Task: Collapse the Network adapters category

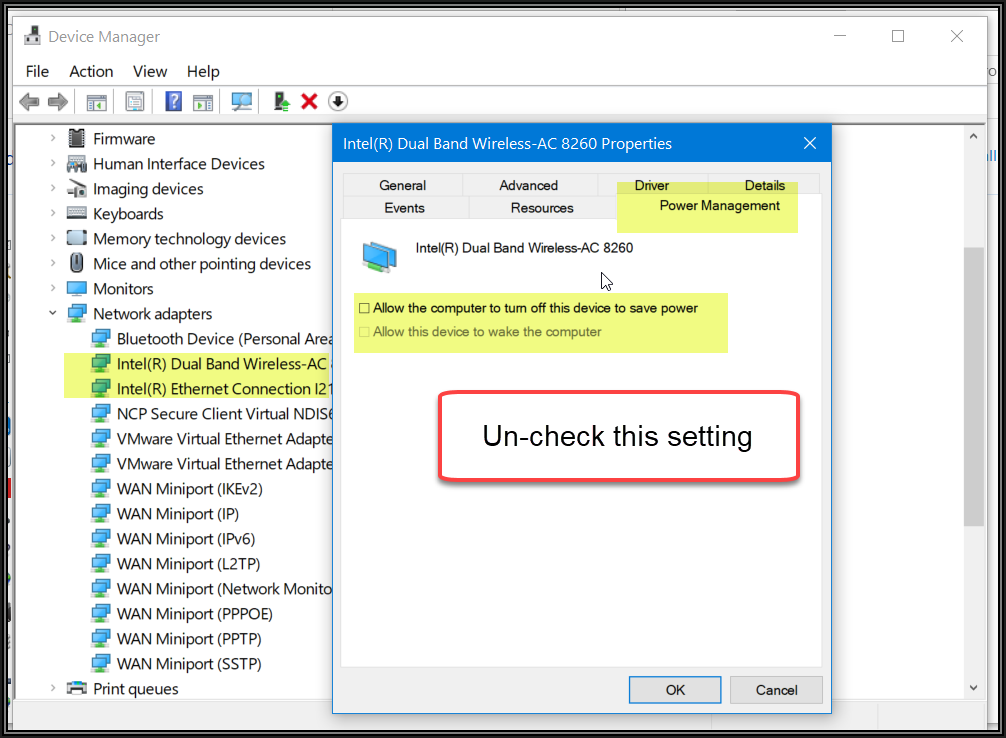Action: (x=53, y=314)
